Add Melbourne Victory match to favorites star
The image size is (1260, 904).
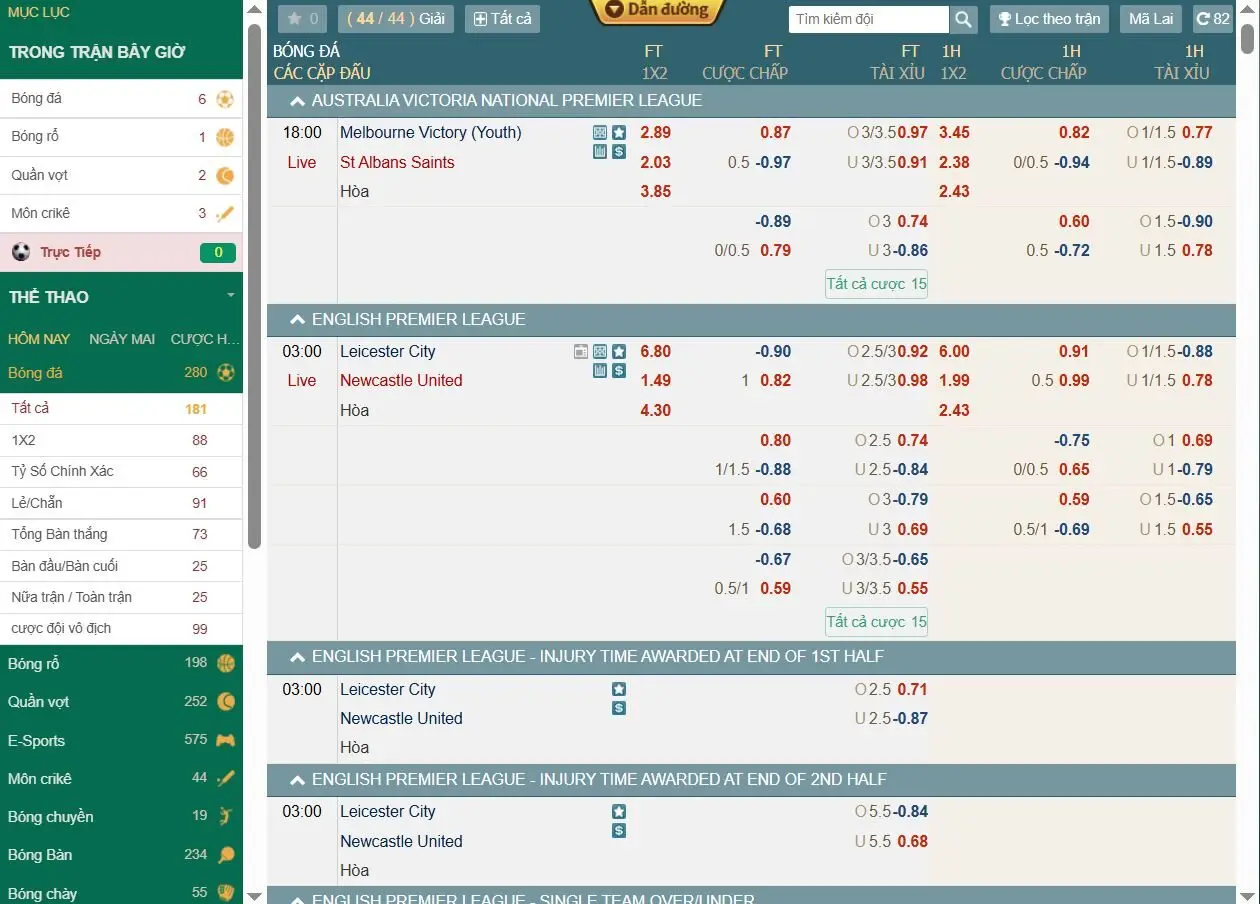pyautogui.click(x=619, y=133)
